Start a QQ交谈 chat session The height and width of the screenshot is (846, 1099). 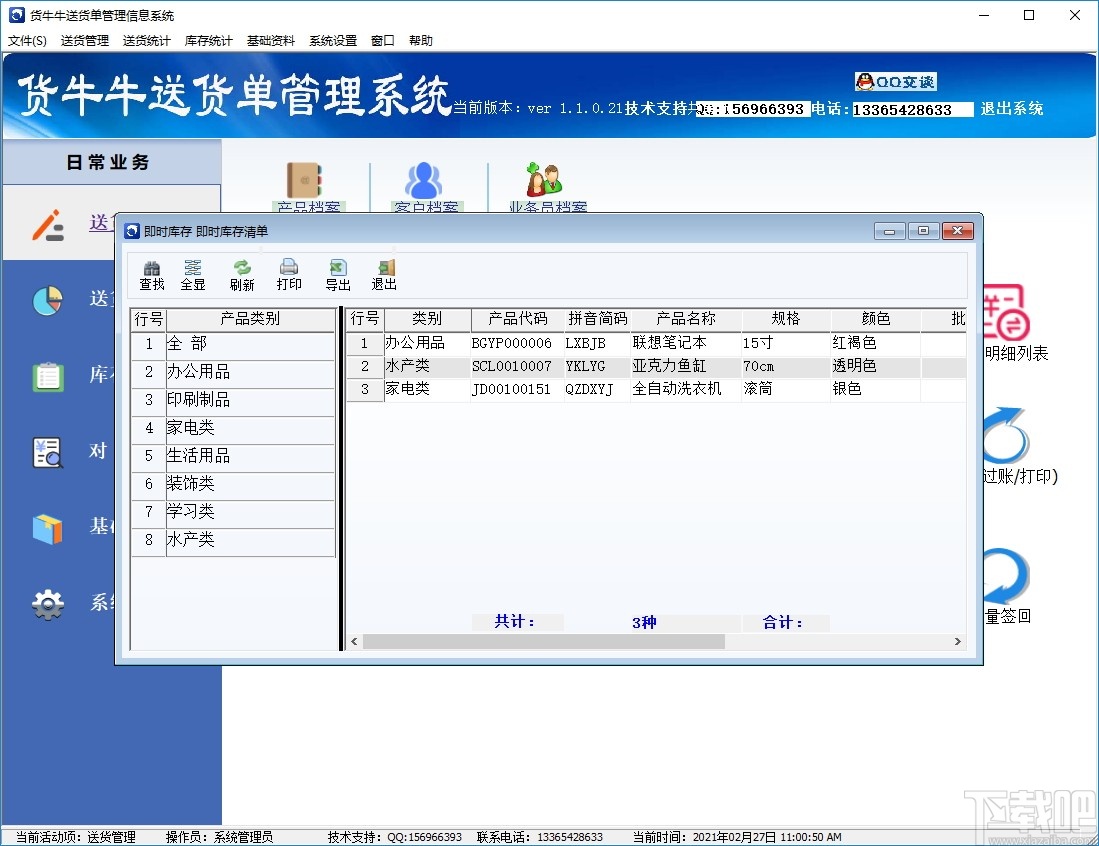pos(895,82)
